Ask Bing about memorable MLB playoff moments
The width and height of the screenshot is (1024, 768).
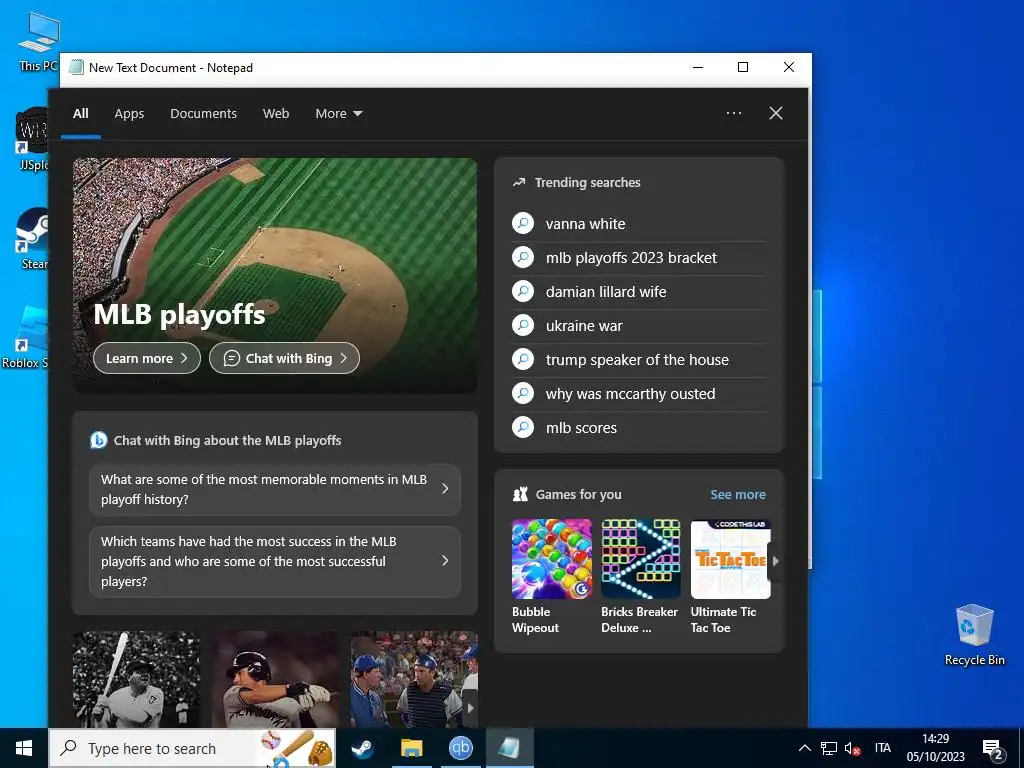(x=275, y=489)
